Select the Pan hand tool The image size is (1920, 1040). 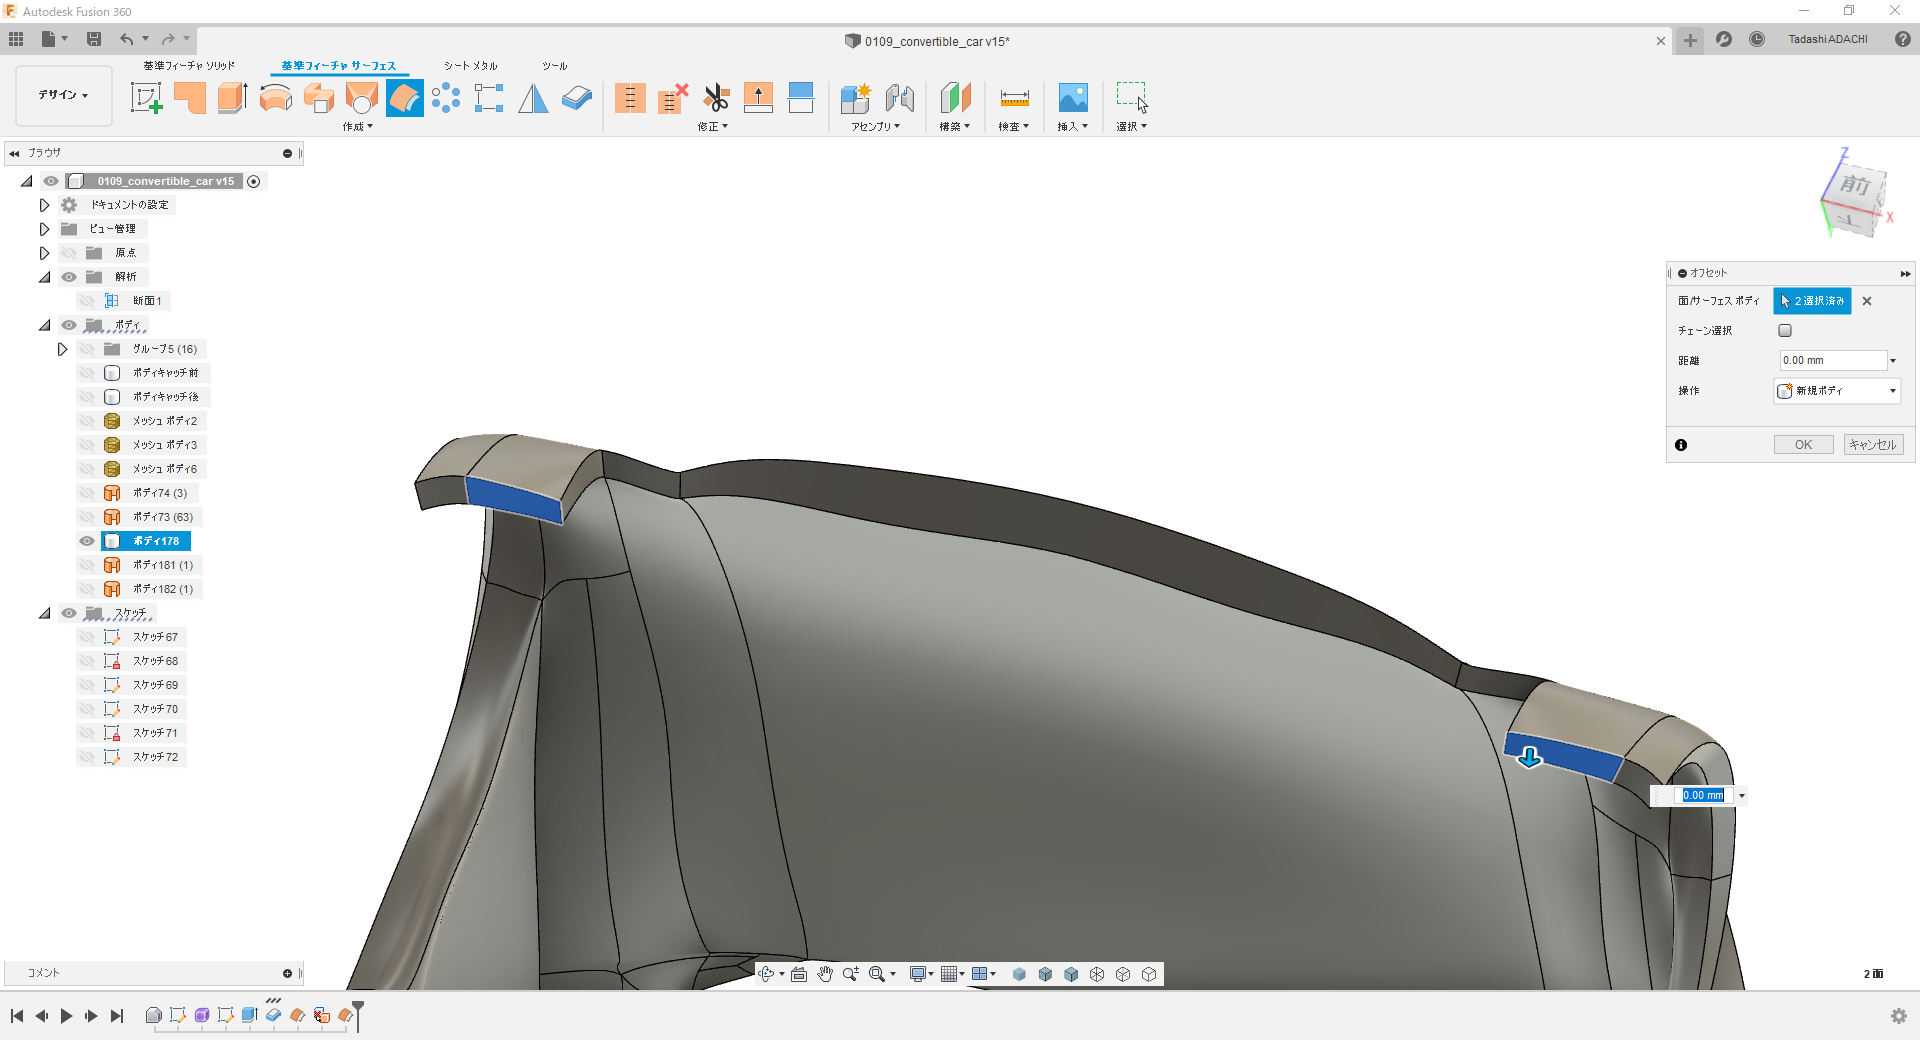click(x=825, y=974)
